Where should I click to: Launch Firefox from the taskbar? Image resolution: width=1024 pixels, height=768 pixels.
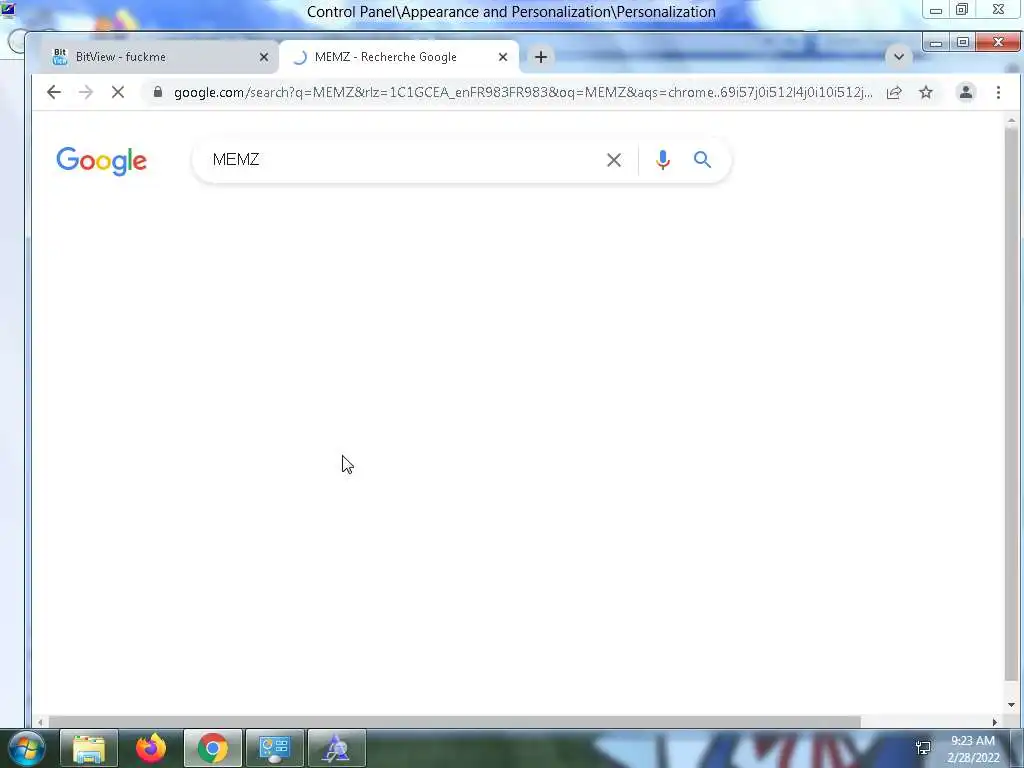151,748
